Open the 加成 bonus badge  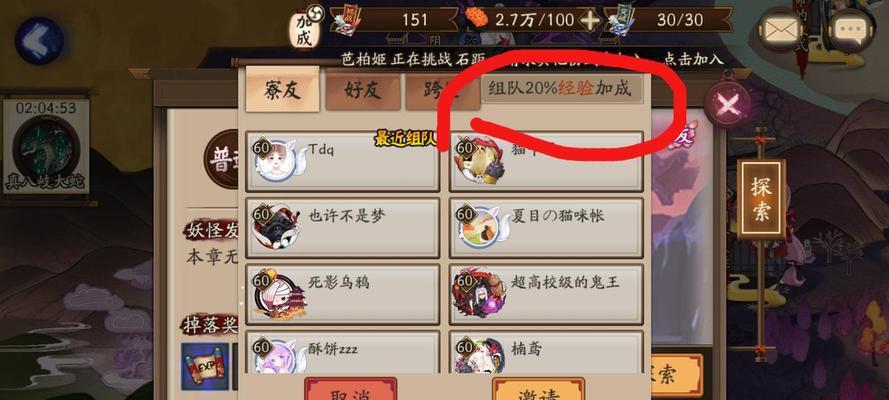304,29
